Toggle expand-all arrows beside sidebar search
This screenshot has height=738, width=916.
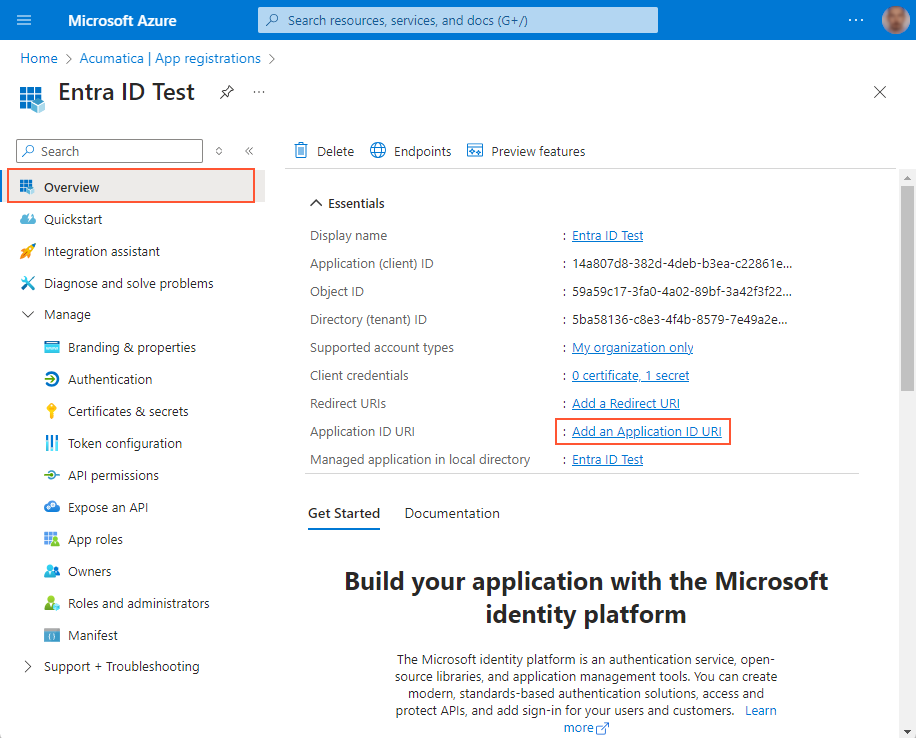220,151
